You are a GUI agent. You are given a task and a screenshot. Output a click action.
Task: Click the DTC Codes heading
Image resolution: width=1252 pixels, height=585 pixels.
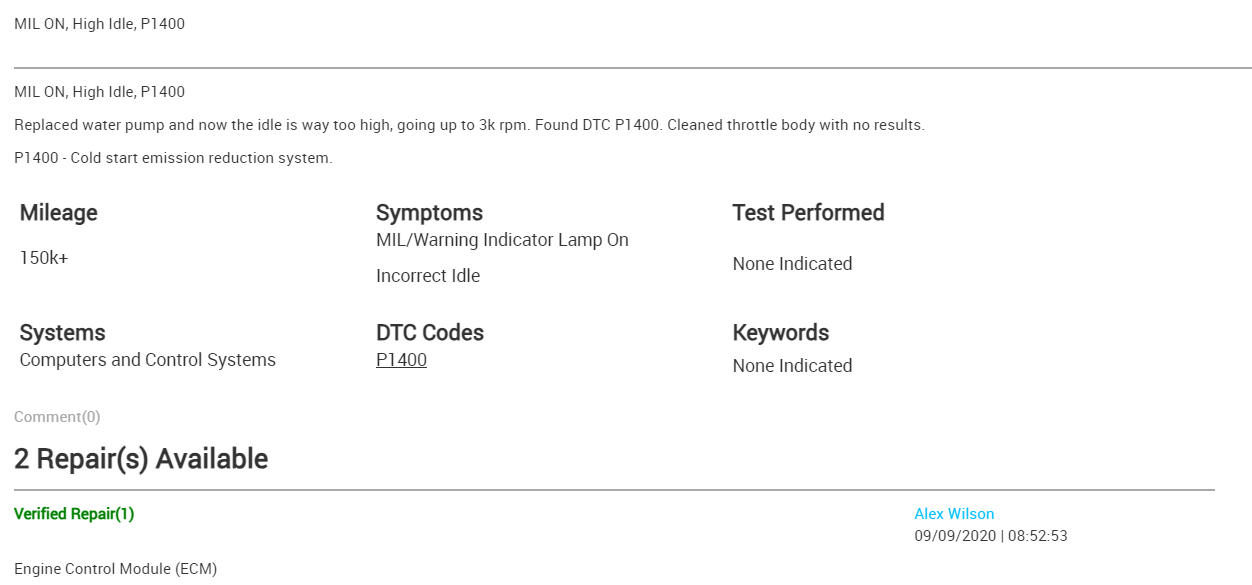[x=430, y=333]
